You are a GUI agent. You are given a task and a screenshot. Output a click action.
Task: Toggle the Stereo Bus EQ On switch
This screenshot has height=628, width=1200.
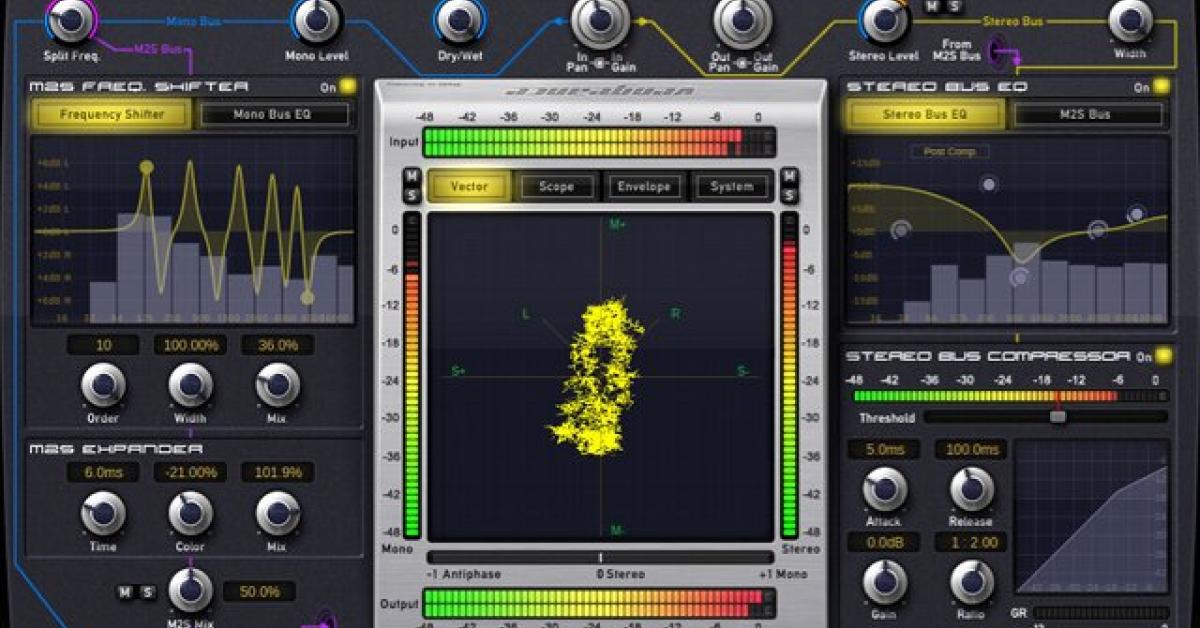tap(1160, 87)
